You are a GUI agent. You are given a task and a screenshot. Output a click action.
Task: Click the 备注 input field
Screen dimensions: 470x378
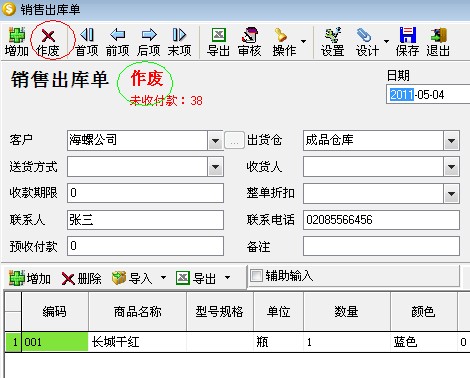381,246
